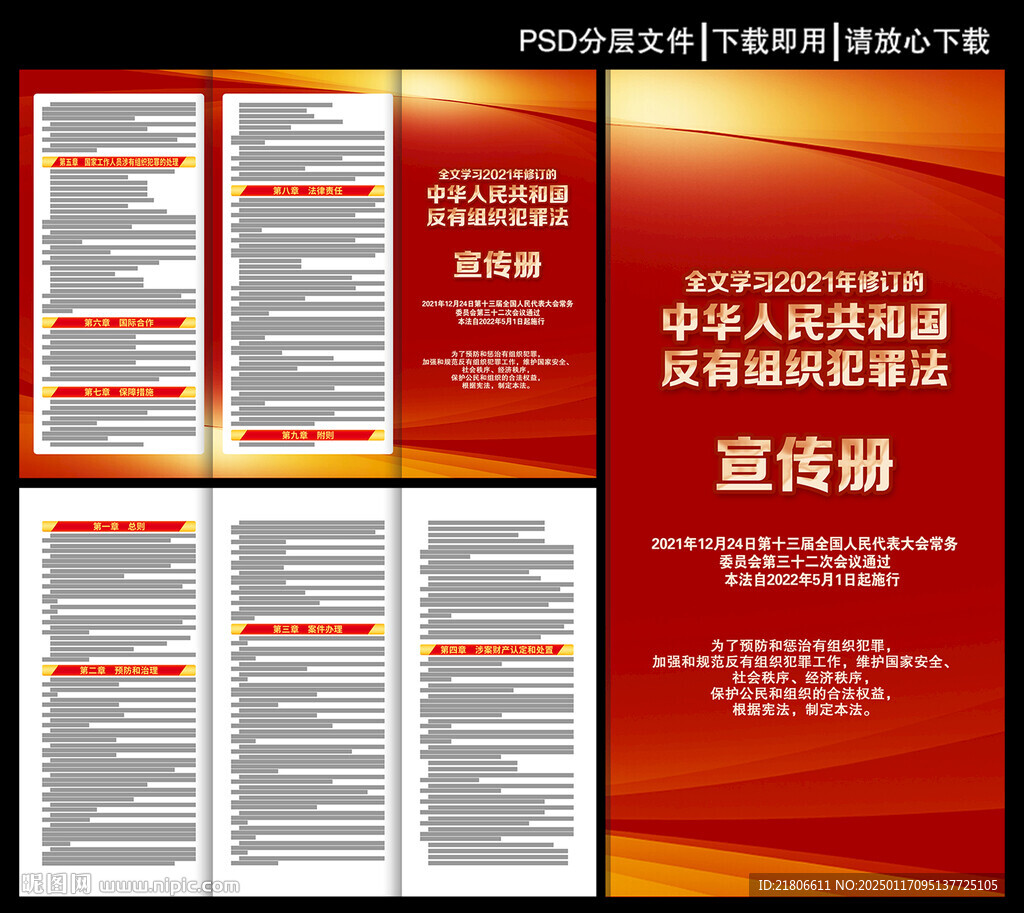The height and width of the screenshot is (913, 1024).
Task: Click "根据宪法,制定本法。" on the large cover
Action: [803, 709]
